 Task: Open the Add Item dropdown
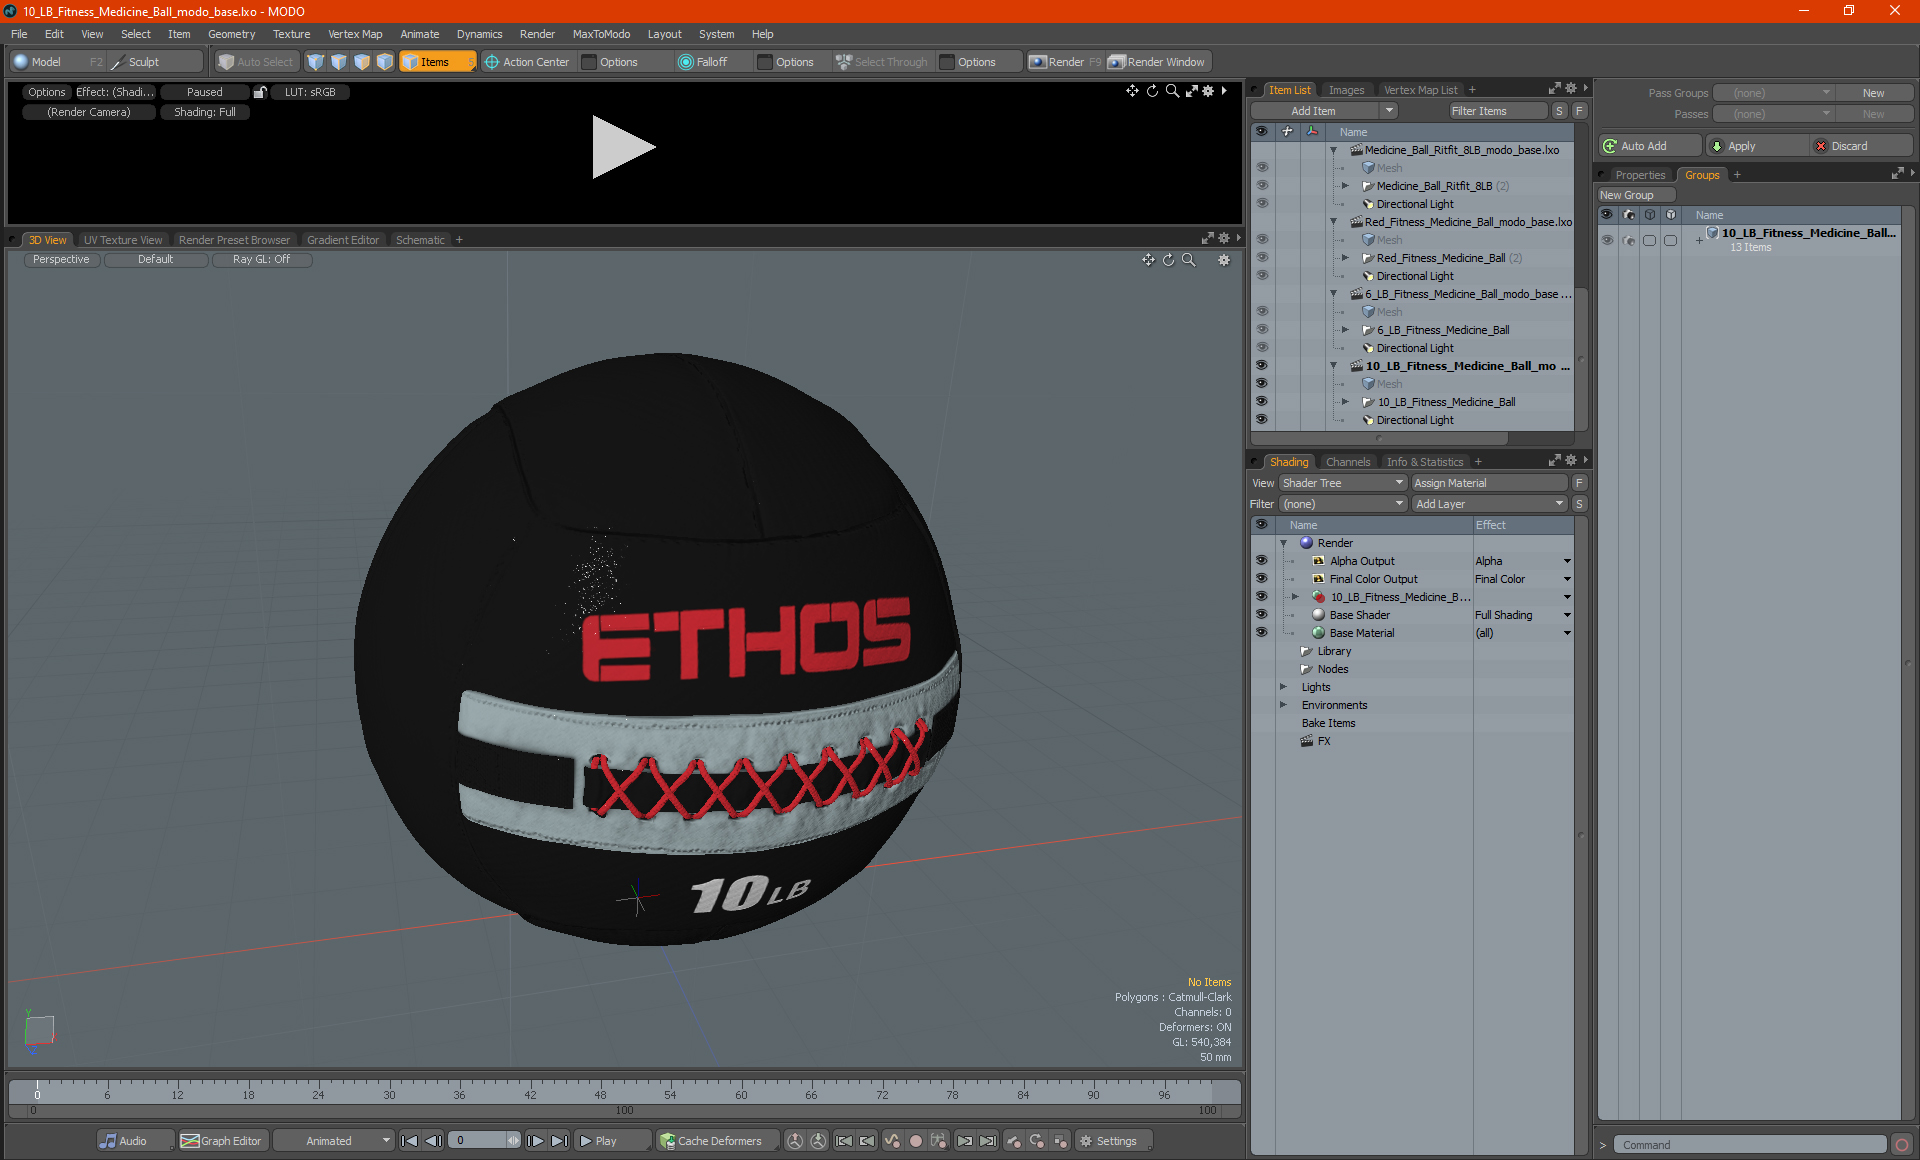[x=1325, y=111]
